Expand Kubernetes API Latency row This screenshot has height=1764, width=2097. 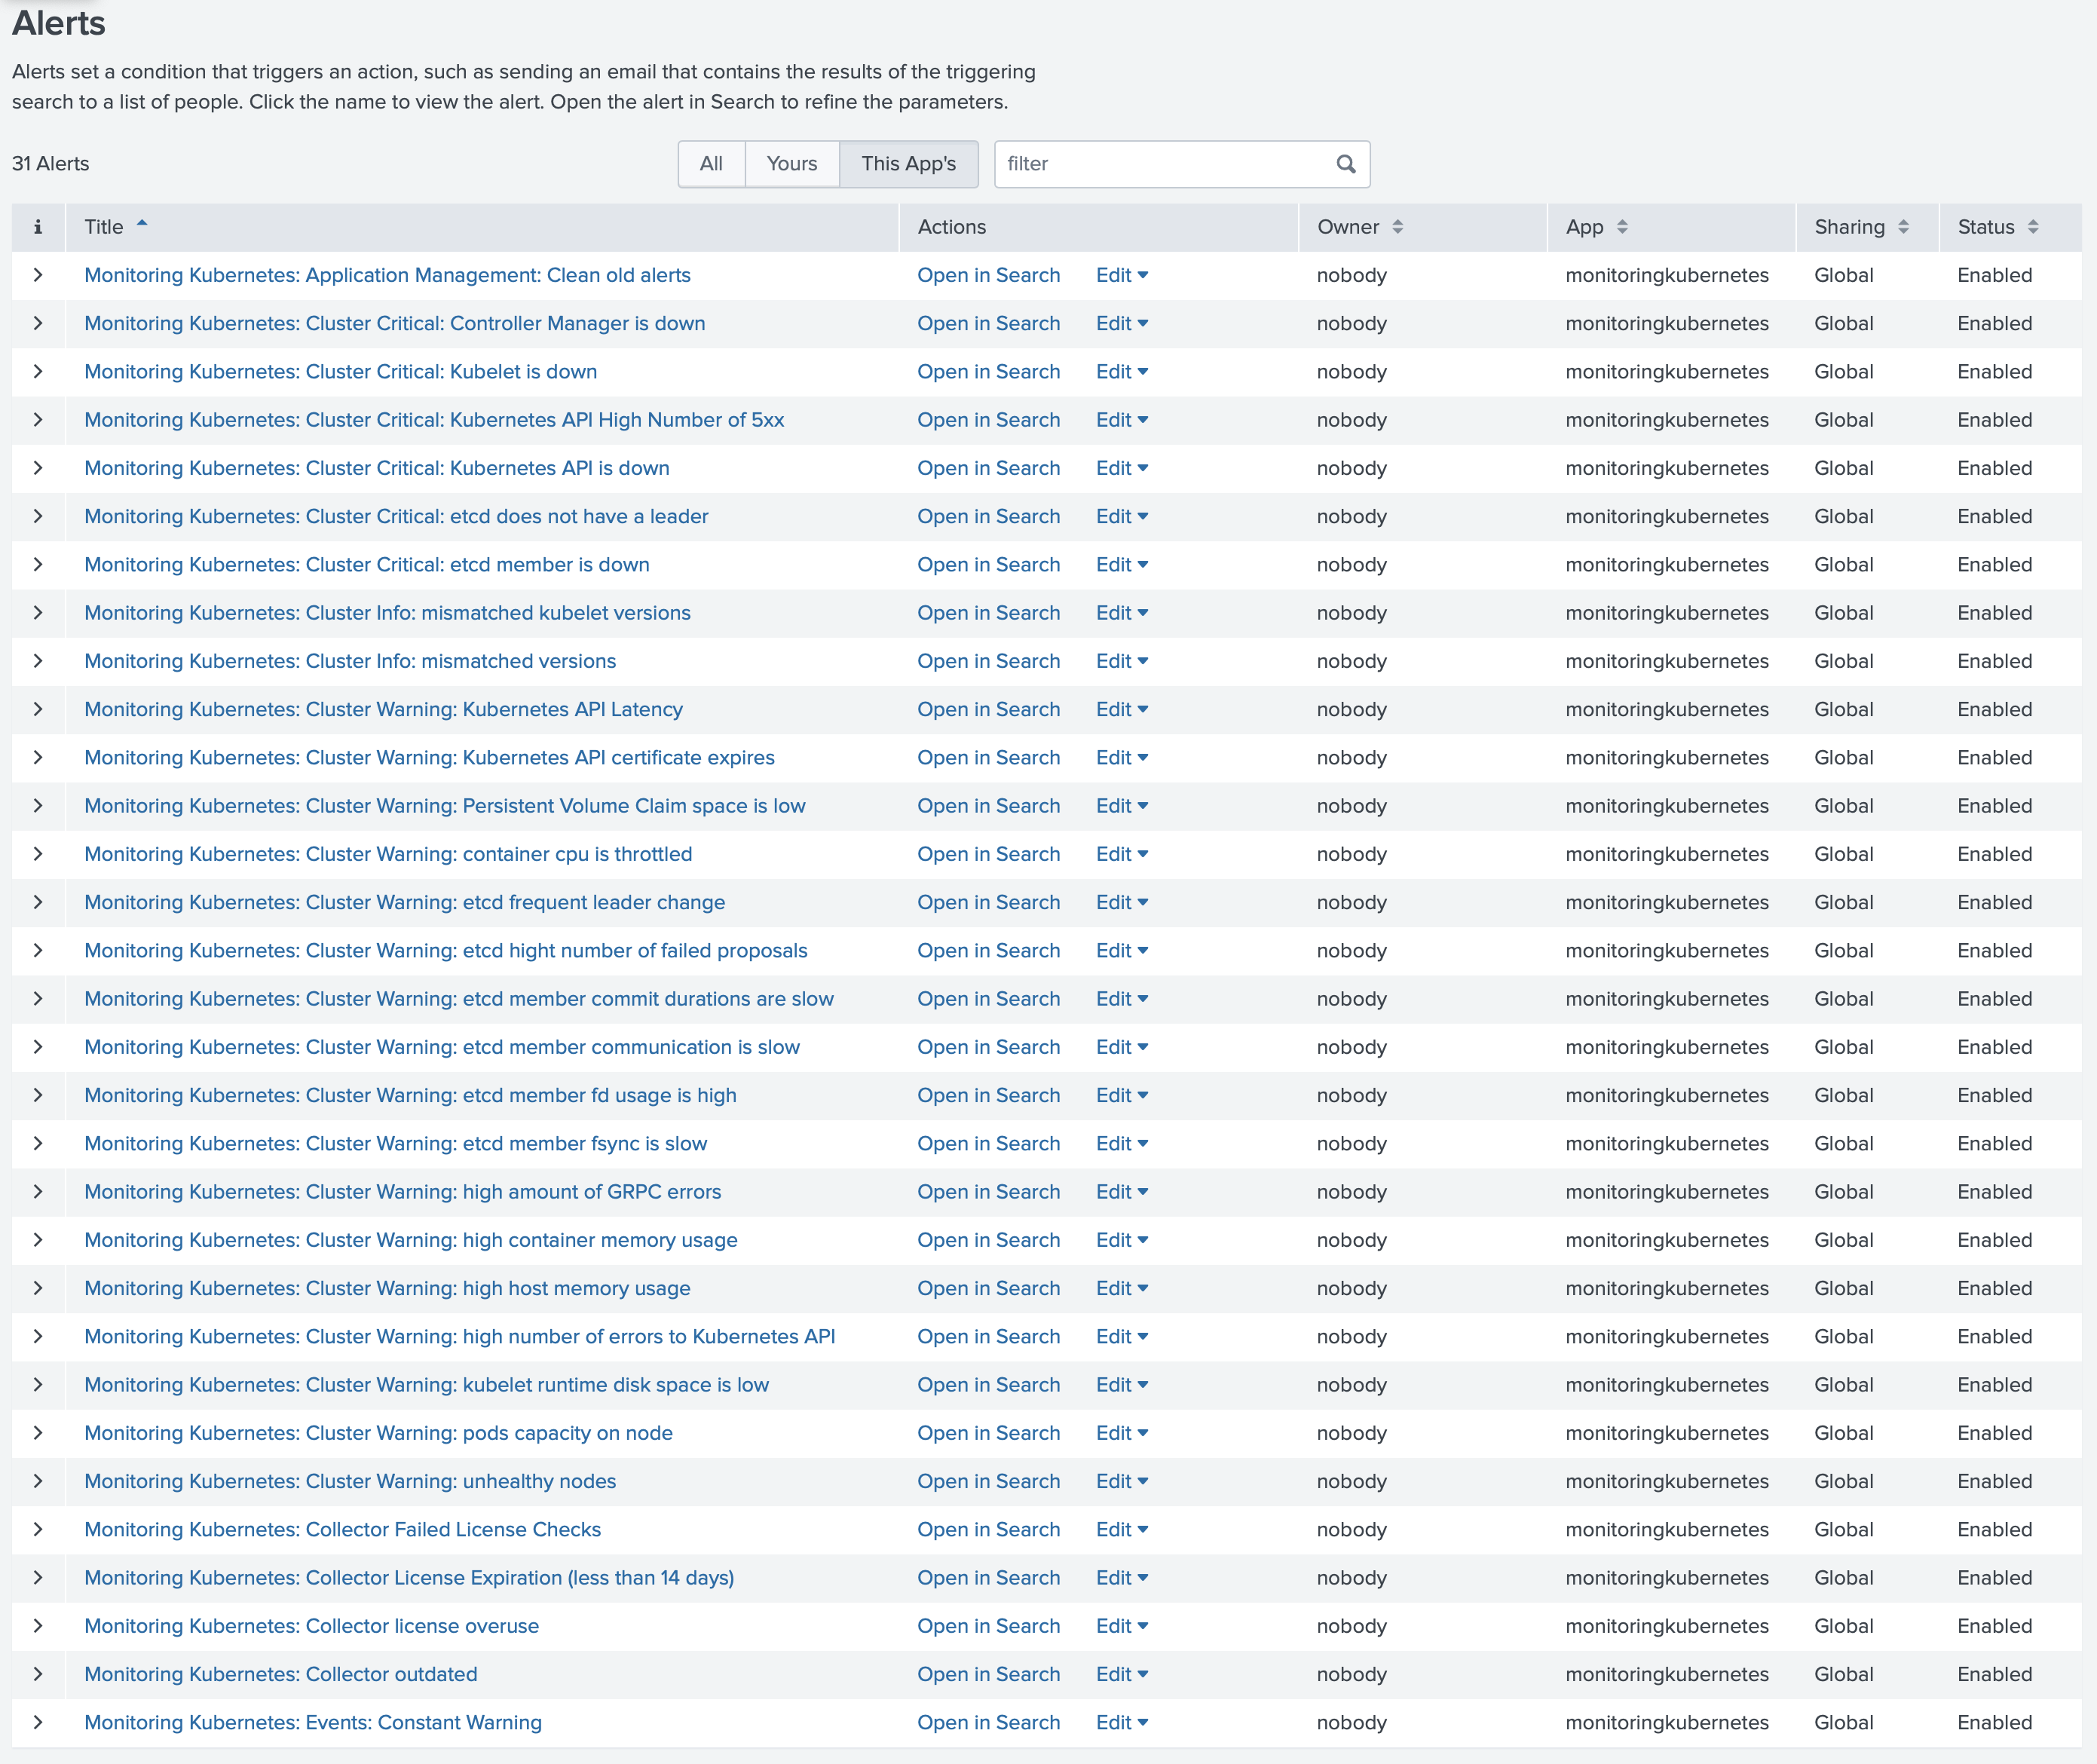point(38,709)
